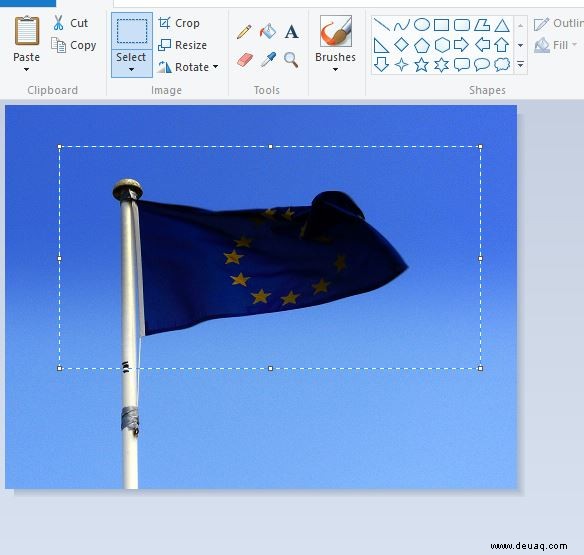Choose the Down arrow shape
This screenshot has width=584, height=555.
pos(381,64)
